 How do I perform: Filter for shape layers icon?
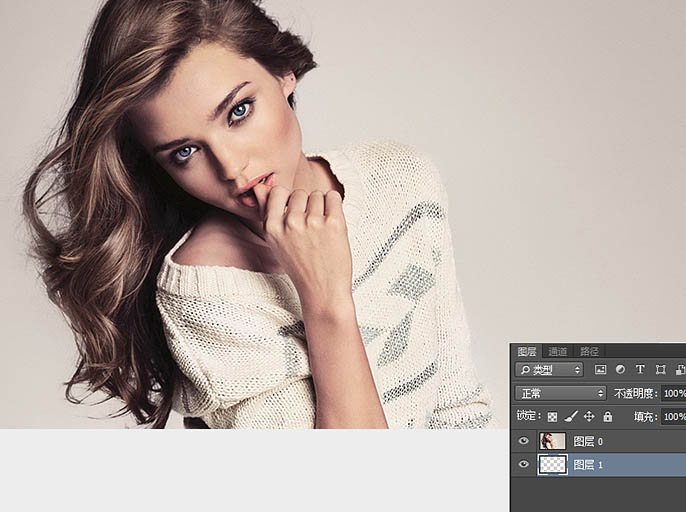click(660, 370)
